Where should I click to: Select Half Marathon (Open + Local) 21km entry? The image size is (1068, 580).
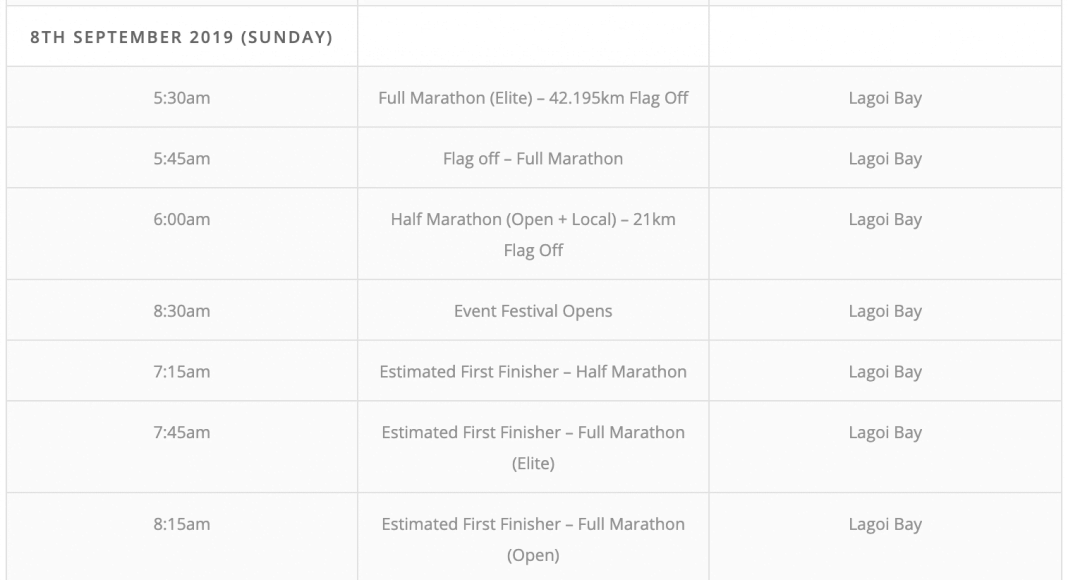click(x=533, y=234)
